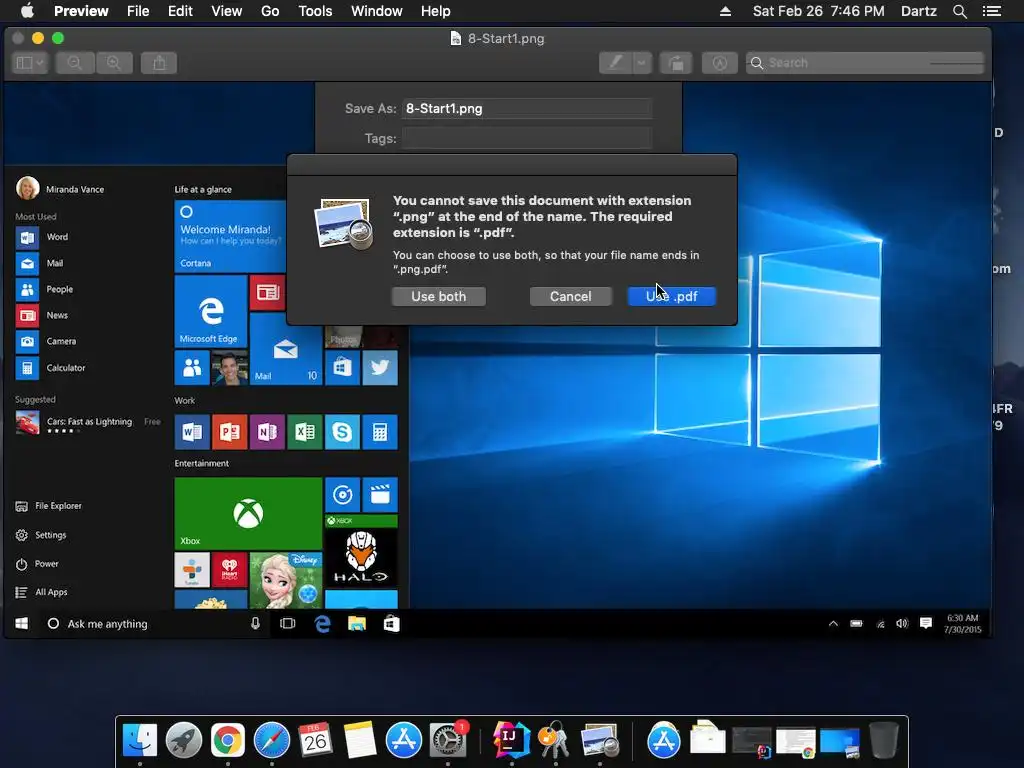Select the Highlight pen tool in toolbar
The height and width of the screenshot is (768, 1024).
coord(615,63)
